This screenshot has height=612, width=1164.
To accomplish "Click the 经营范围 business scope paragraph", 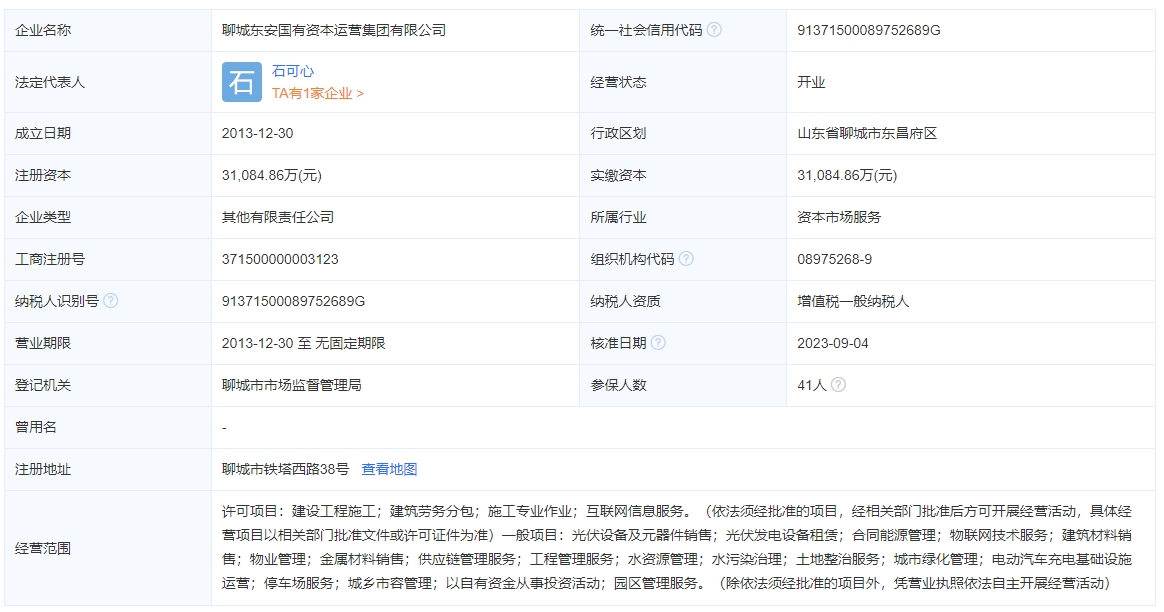I will [677, 547].
